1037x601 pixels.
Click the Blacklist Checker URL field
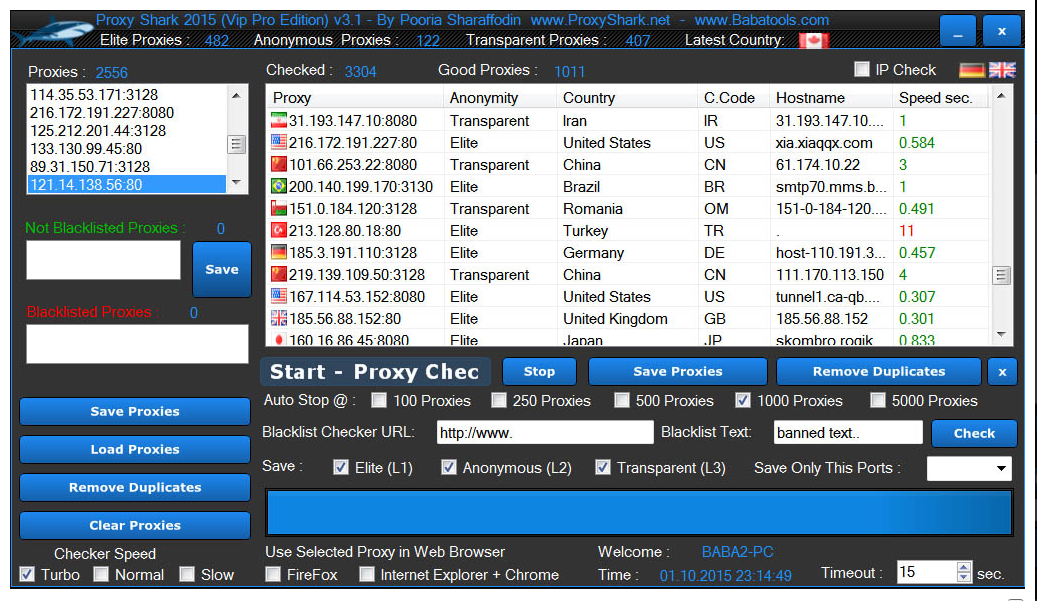coord(544,432)
